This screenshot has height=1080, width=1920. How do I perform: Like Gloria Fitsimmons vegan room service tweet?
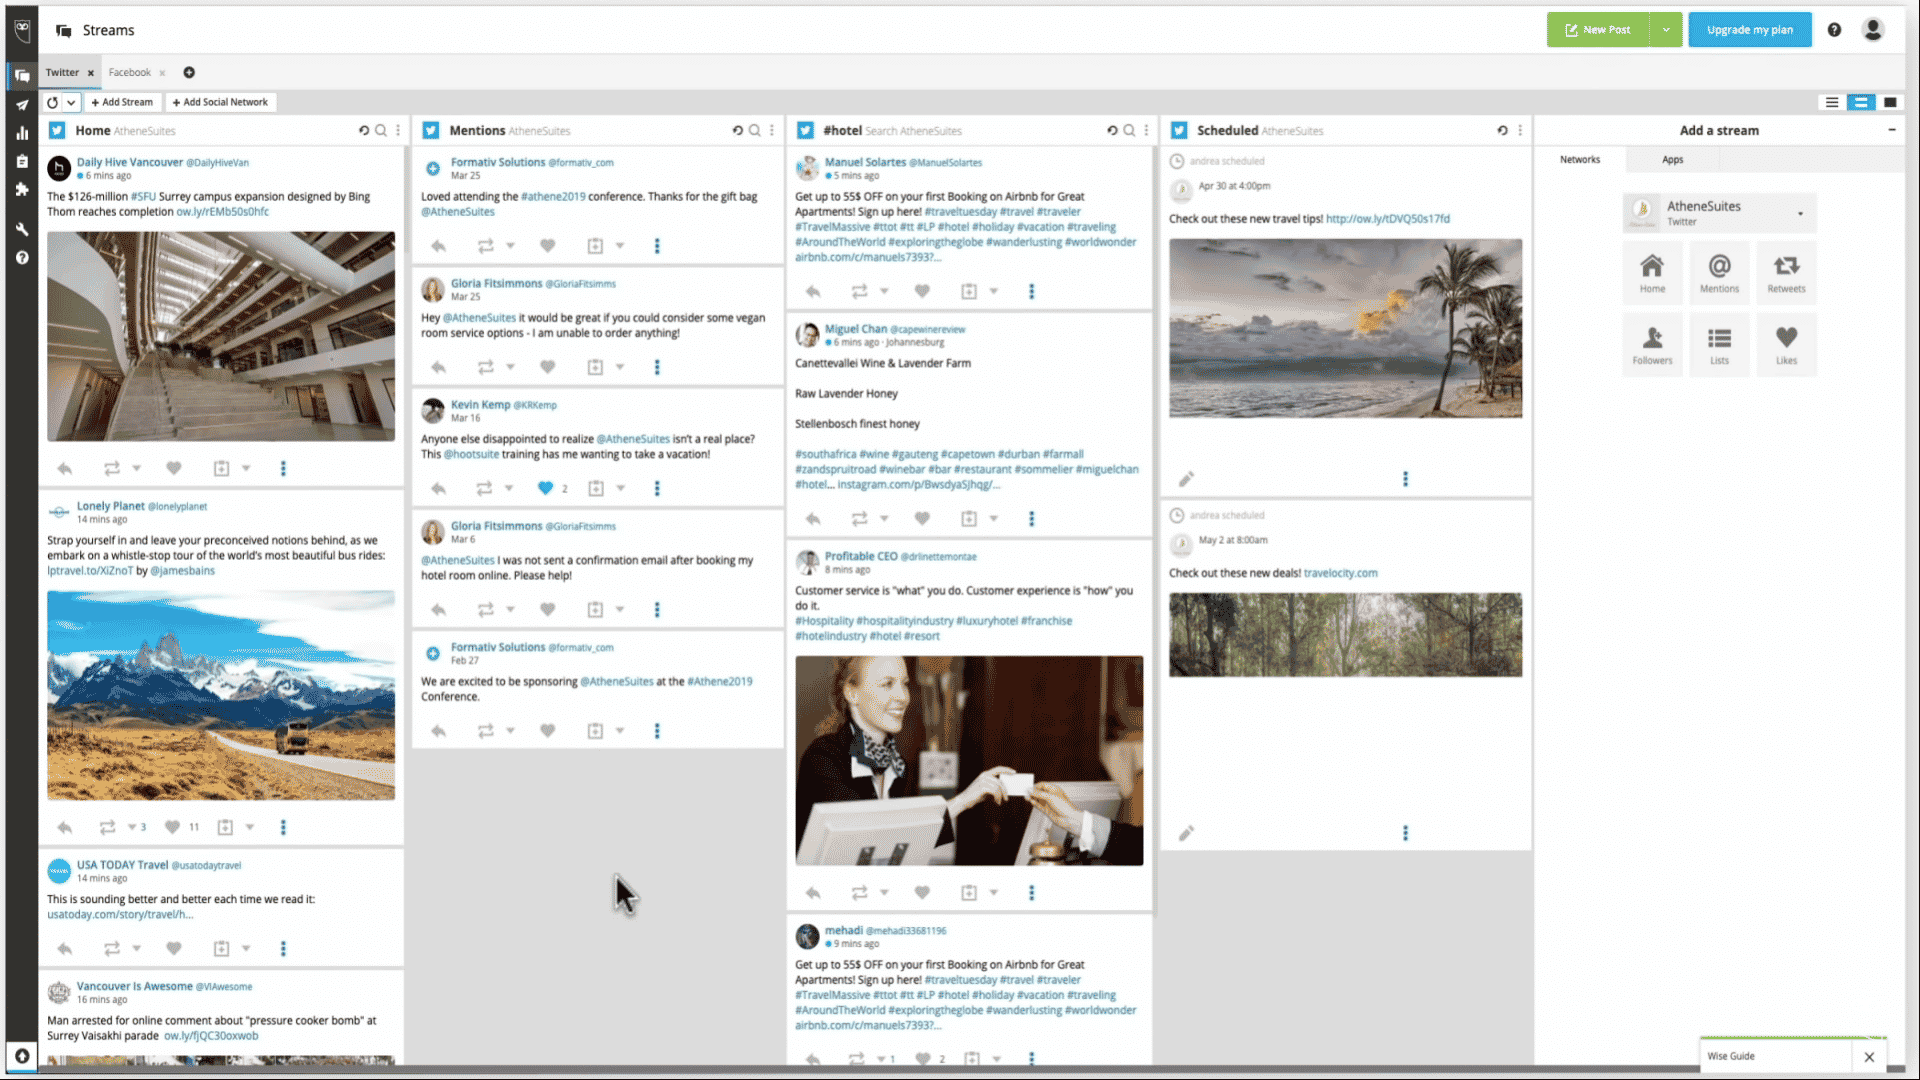(547, 367)
